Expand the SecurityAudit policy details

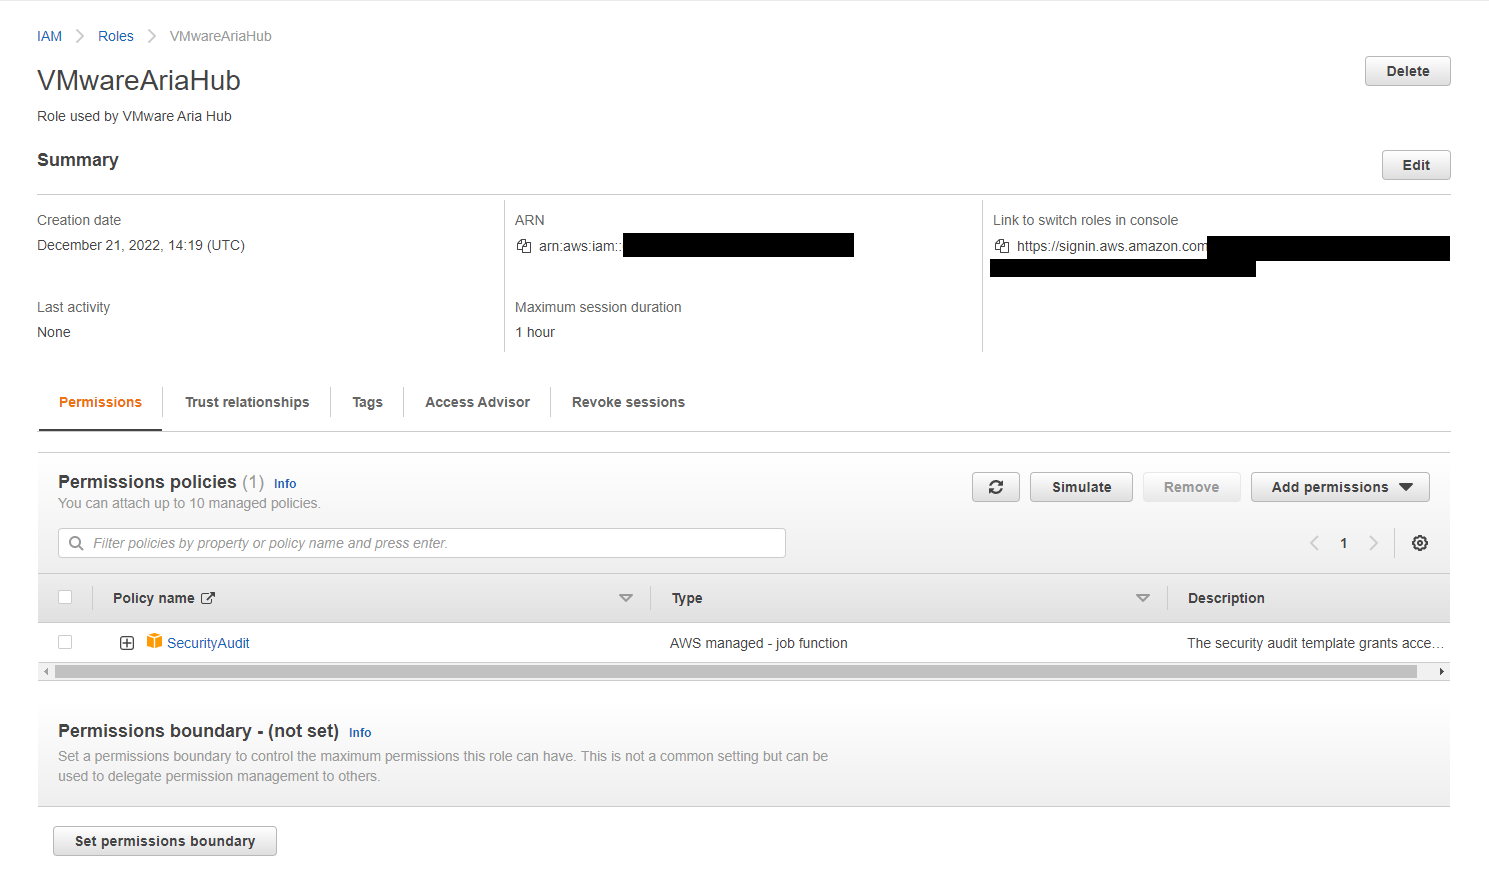127,642
